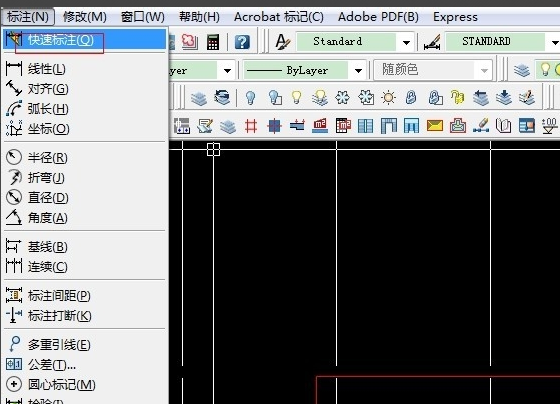This screenshot has height=404, width=560.
Task: Choose 标注间距(P) menu item
Action: [x=85, y=295]
